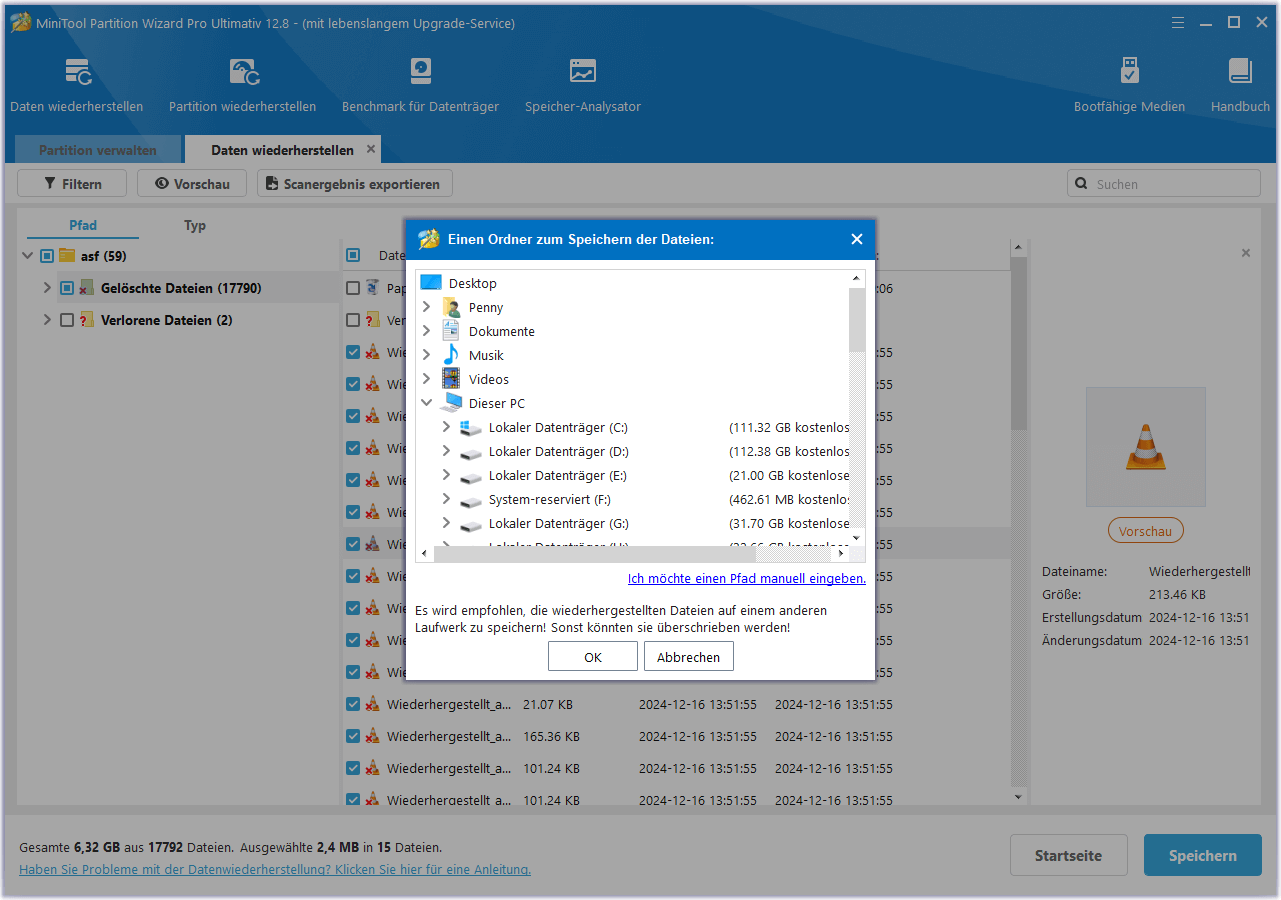
Task: Collapse the asf tree node
Action: tap(27, 256)
